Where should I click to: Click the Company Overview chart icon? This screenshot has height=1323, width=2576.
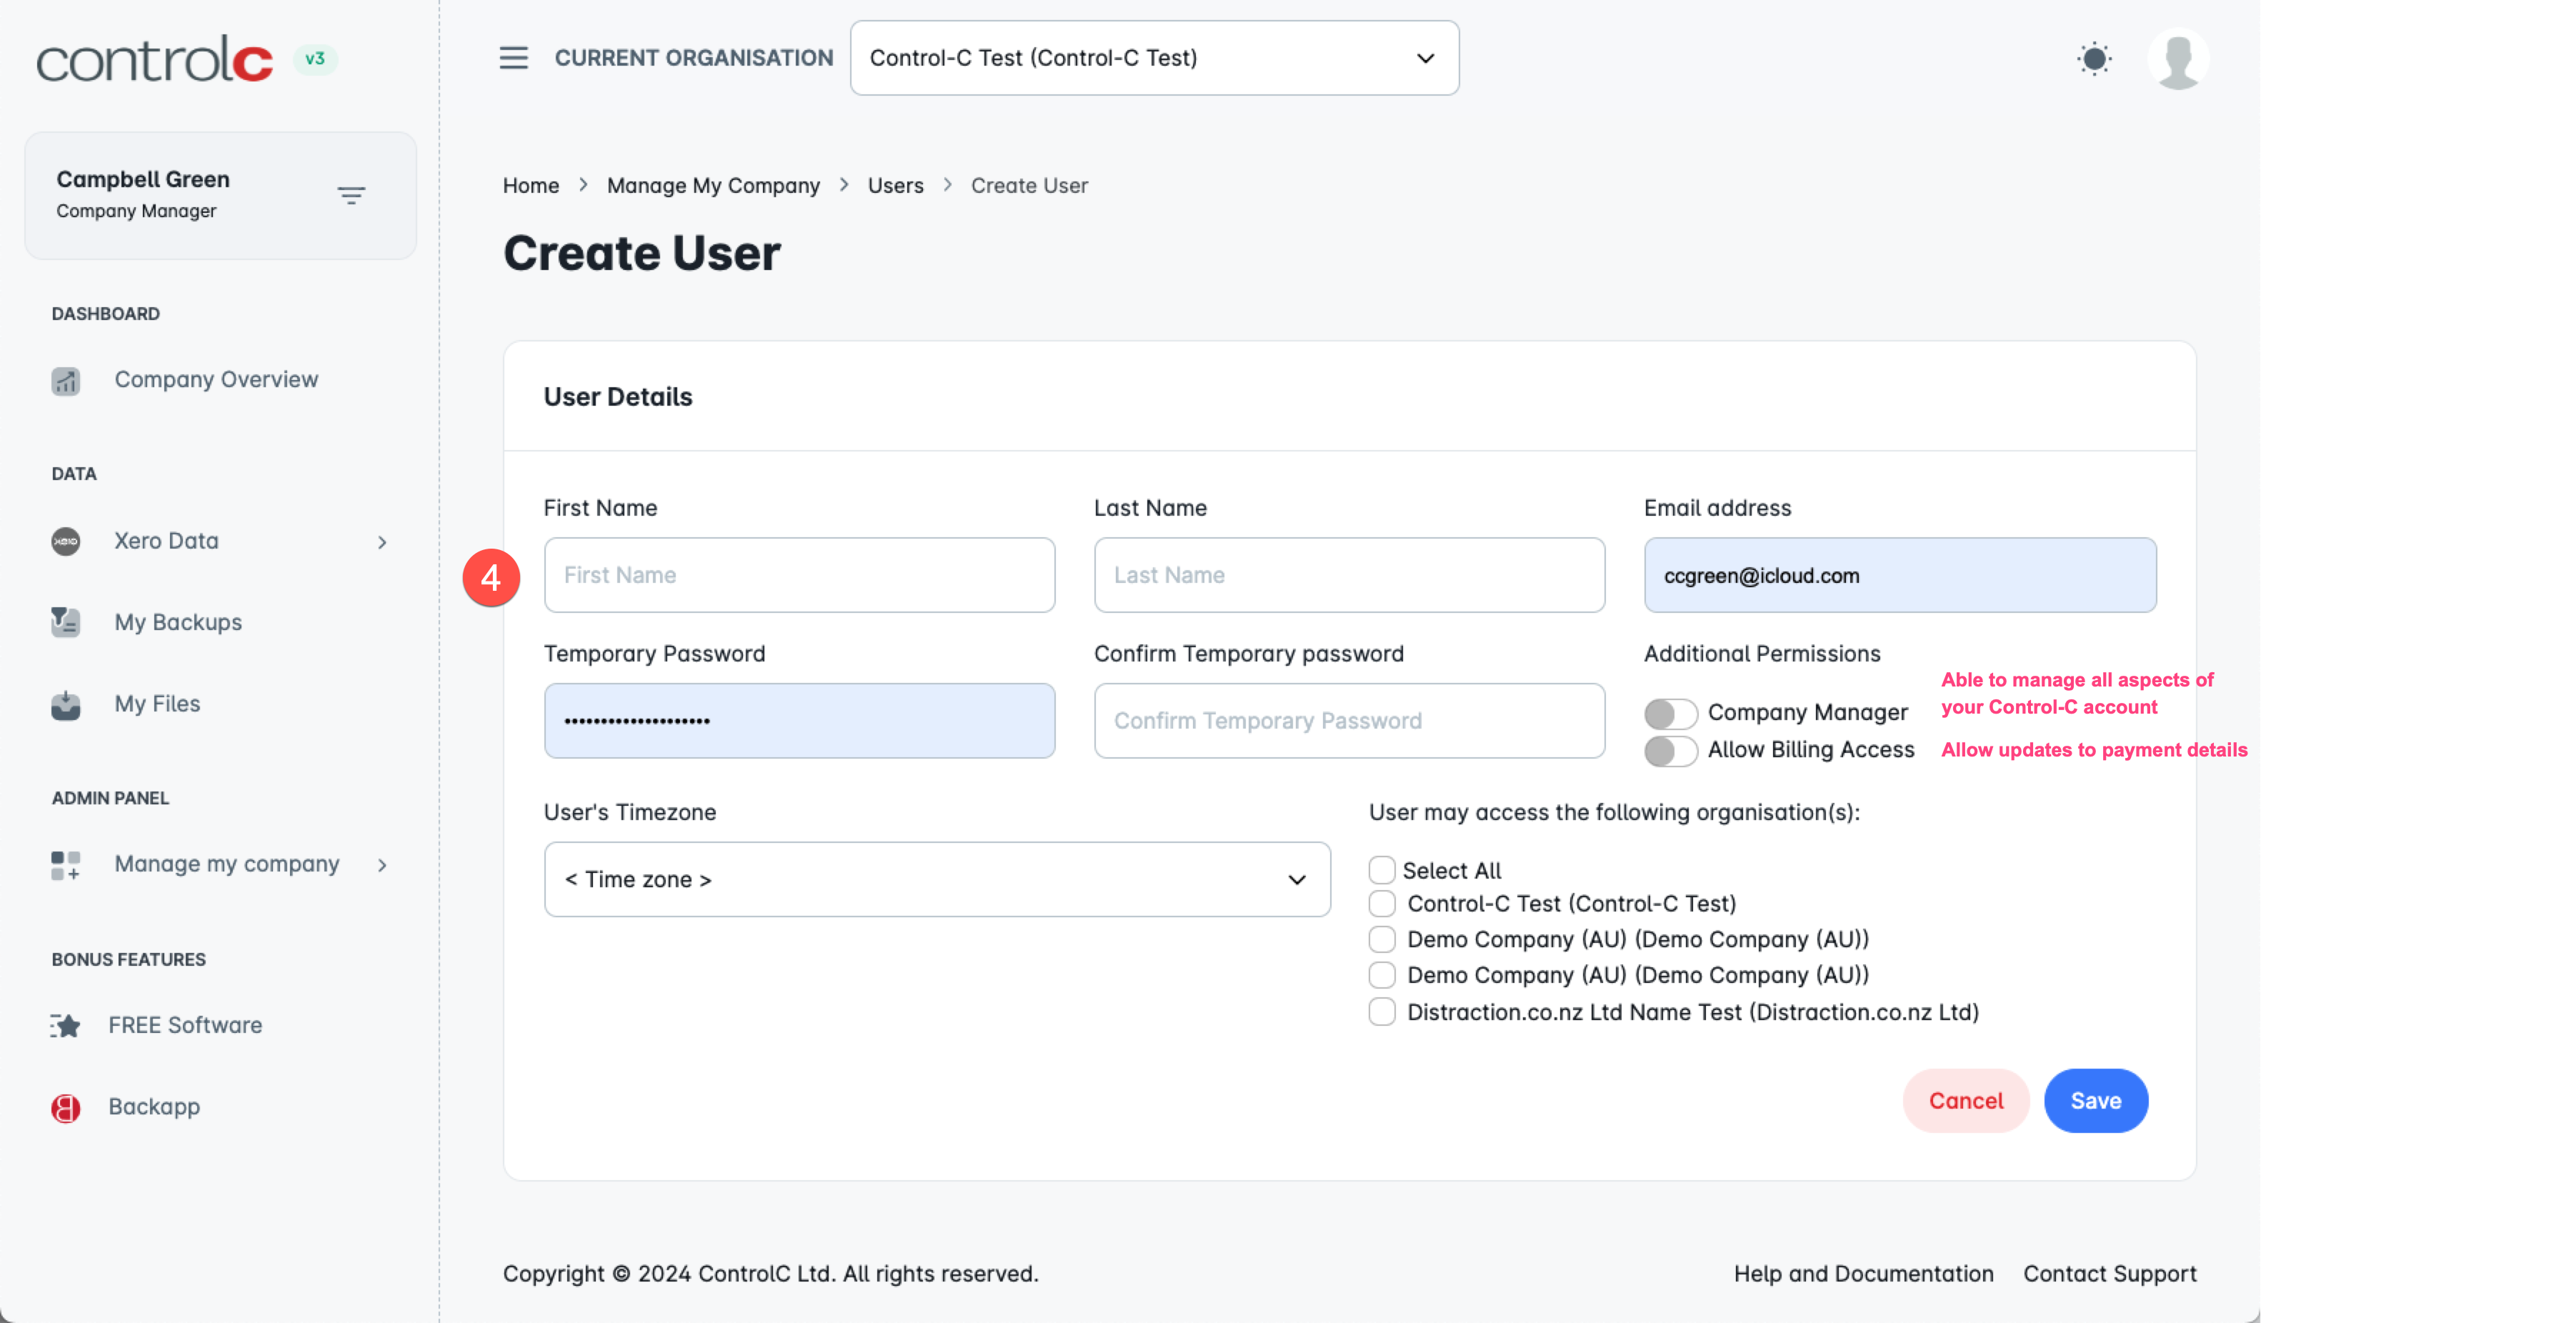[x=66, y=381]
